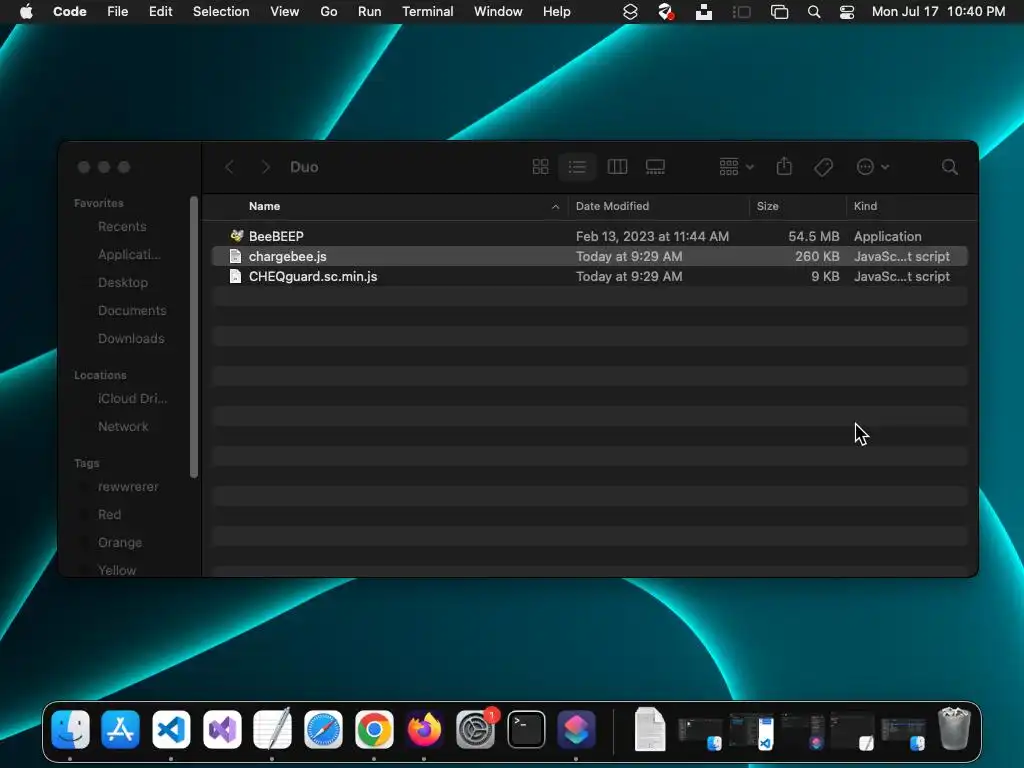Click Feb 13, 2023 at 11:44 AM date
This screenshot has width=1024, height=768.
[x=652, y=236]
